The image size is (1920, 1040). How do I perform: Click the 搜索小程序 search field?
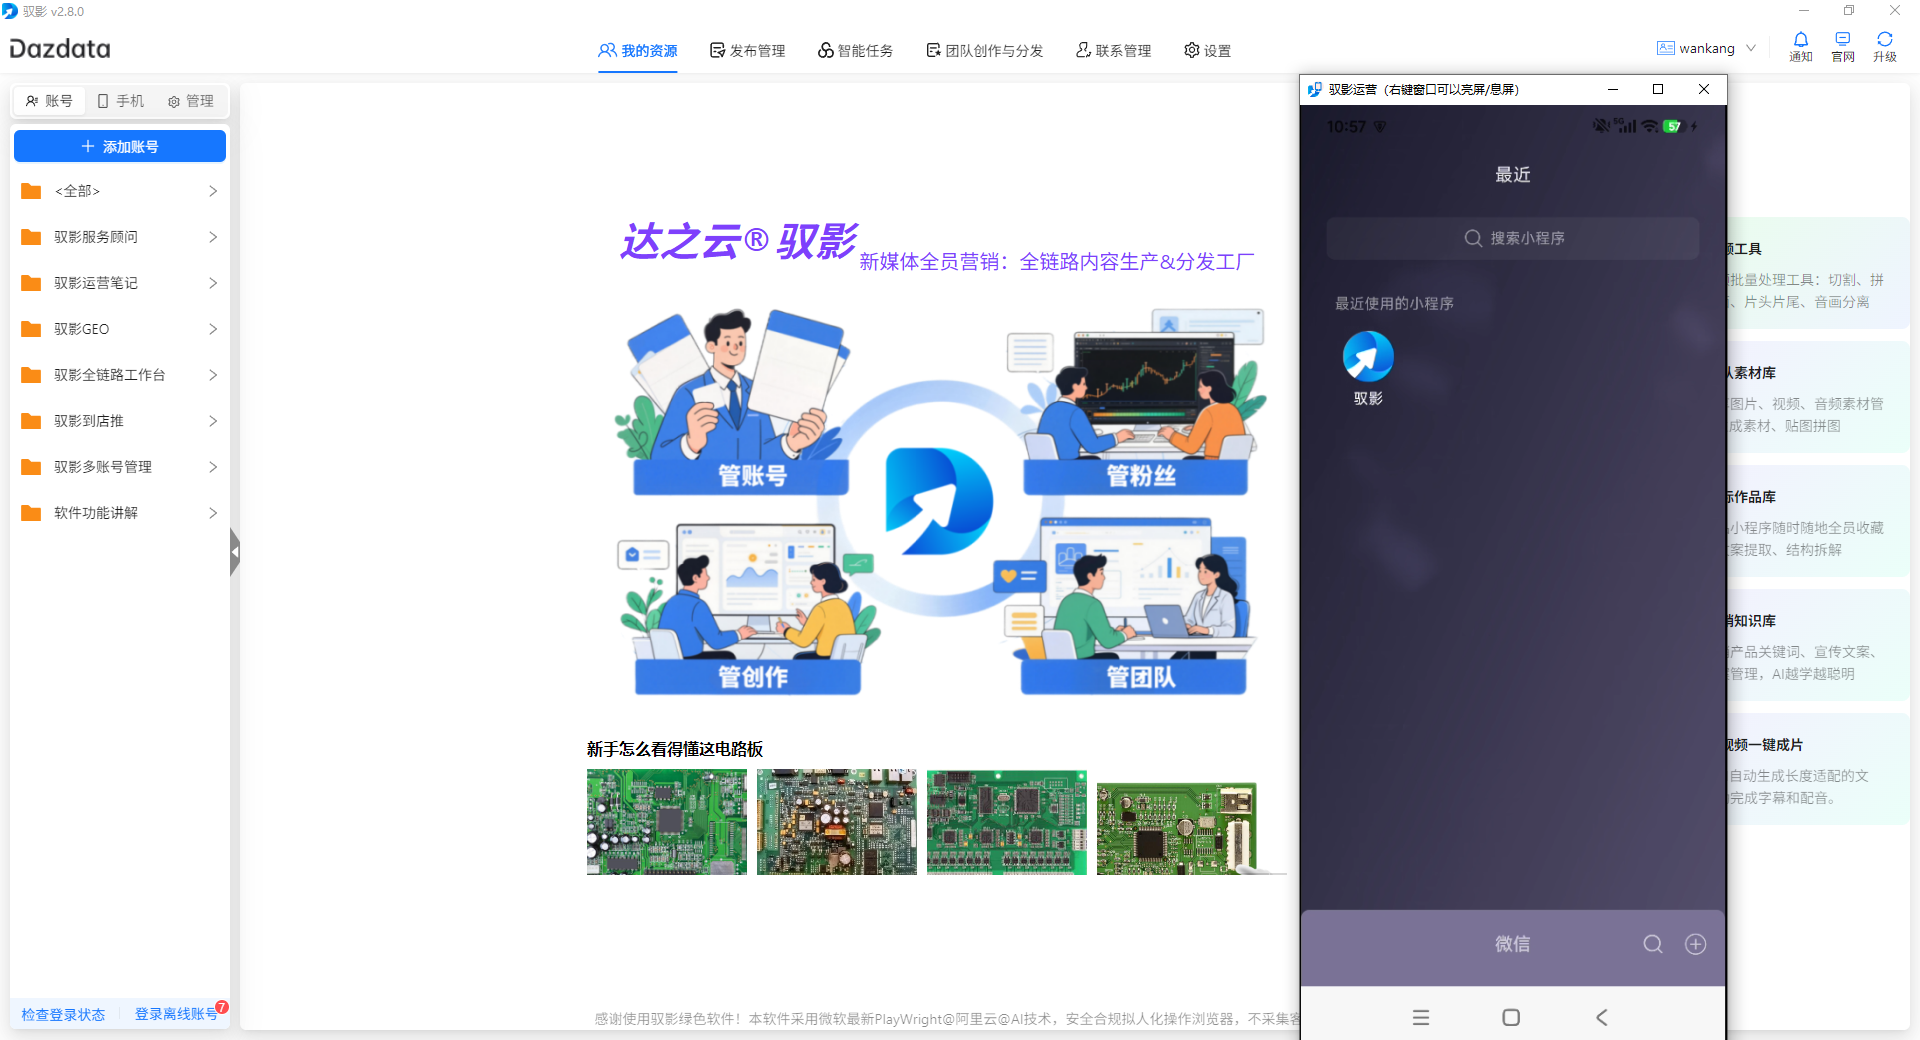[x=1512, y=238]
